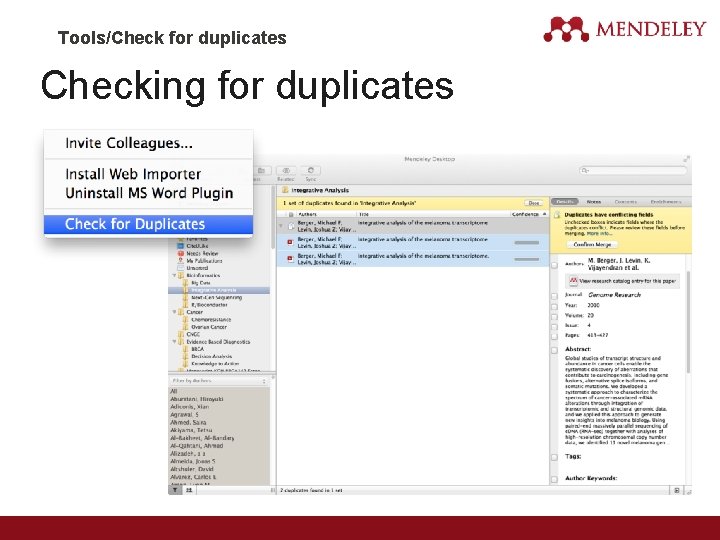This screenshot has width=720, height=540.
Task: Click the Needs Review icon in sidebar
Action: click(x=180, y=253)
